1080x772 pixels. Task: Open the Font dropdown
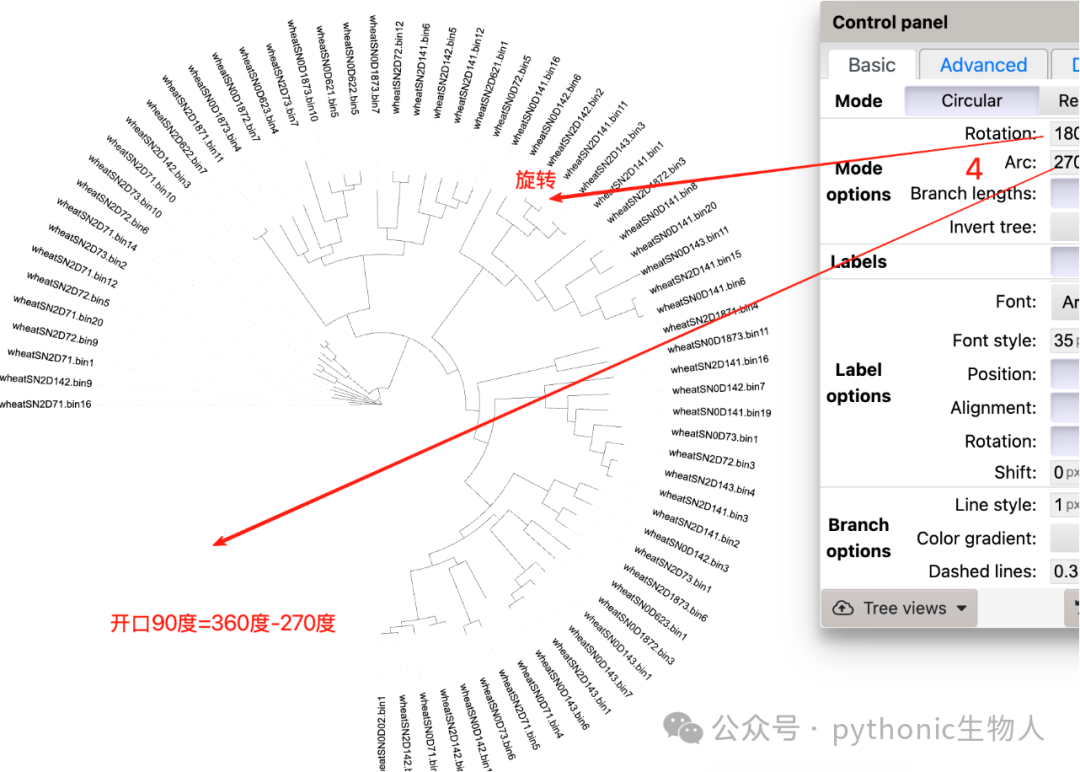tap(1066, 302)
